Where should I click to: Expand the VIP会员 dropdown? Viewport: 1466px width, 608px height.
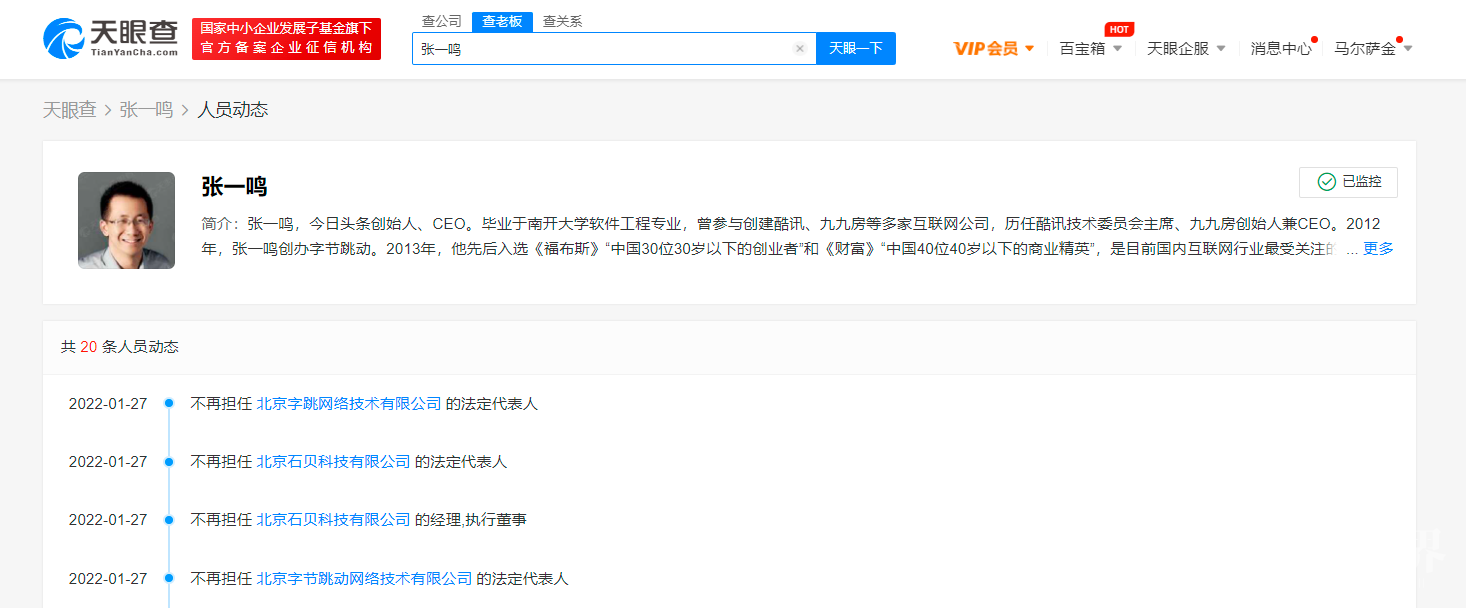click(1031, 47)
